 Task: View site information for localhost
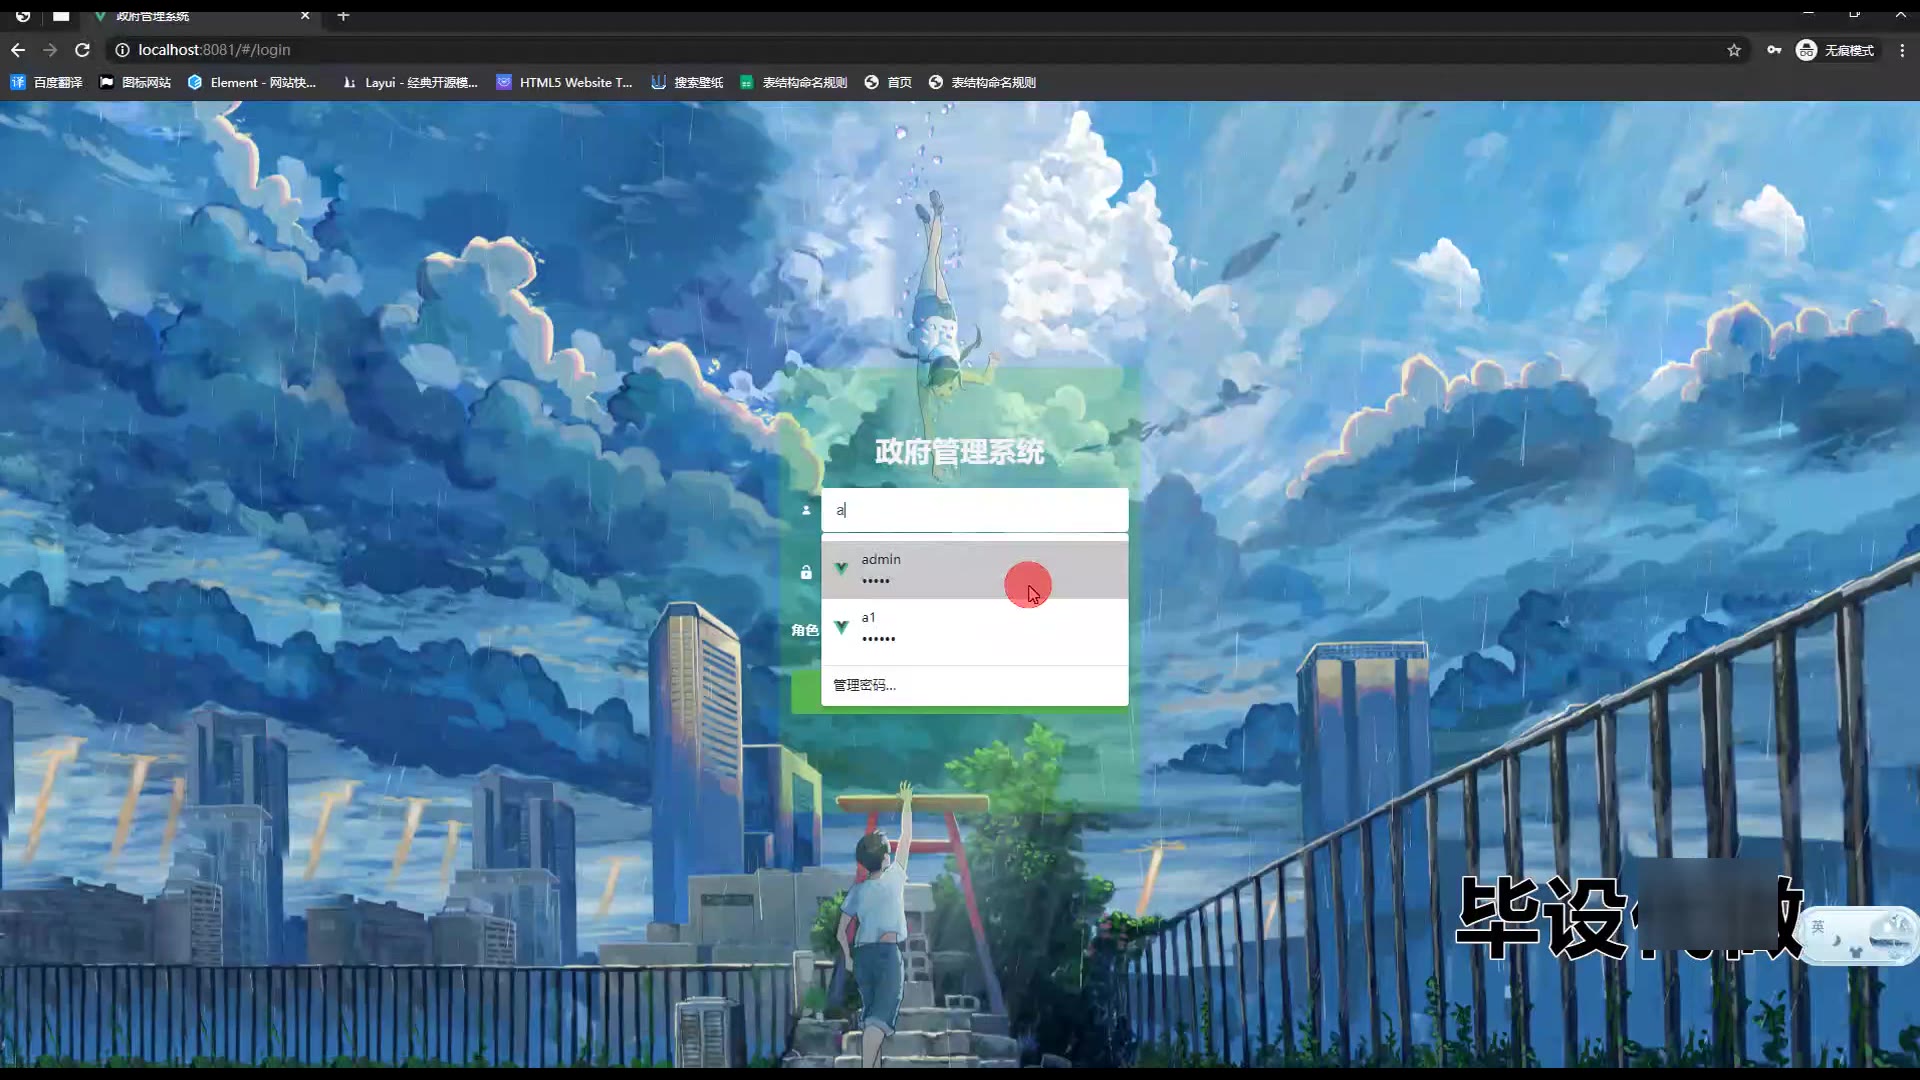click(122, 50)
